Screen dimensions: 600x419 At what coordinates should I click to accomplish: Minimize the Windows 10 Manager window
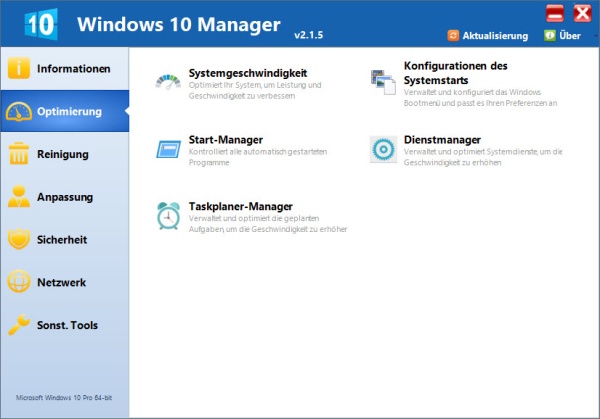(x=555, y=13)
